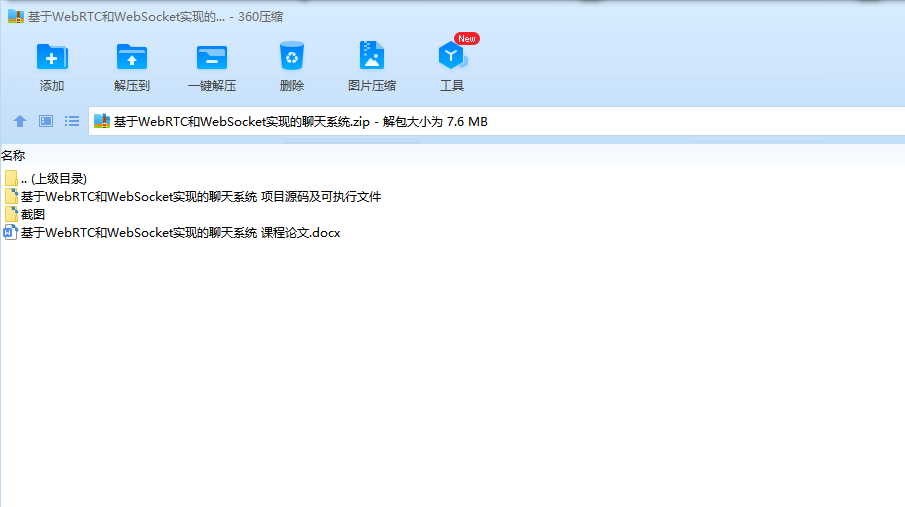905x507 pixels.
Task: Click the red New badge on 工具
Action: tap(467, 39)
